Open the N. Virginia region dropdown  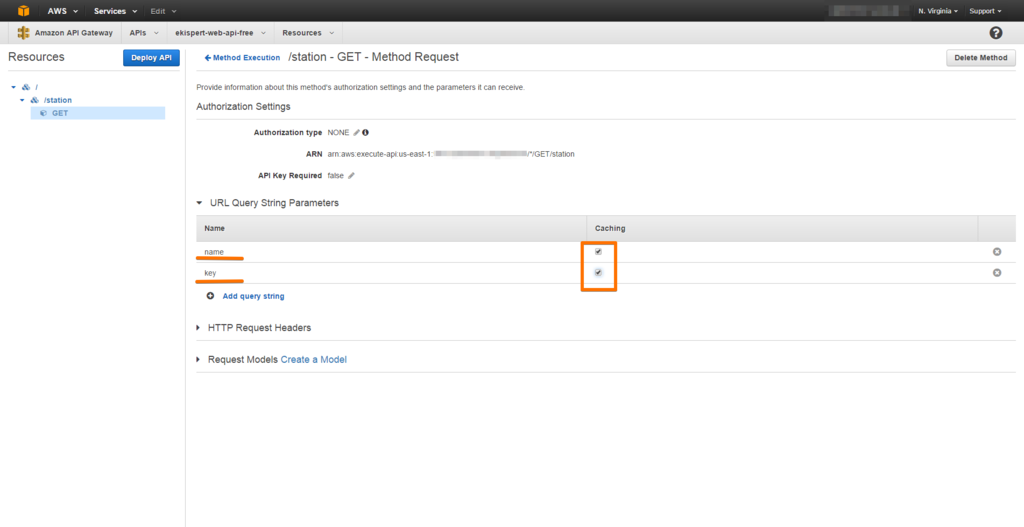(x=938, y=11)
